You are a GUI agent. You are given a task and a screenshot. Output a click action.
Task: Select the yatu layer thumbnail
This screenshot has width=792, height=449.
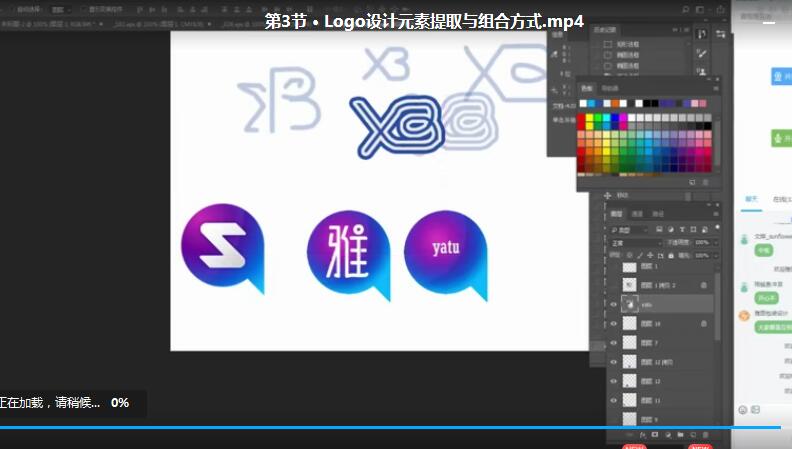629,305
